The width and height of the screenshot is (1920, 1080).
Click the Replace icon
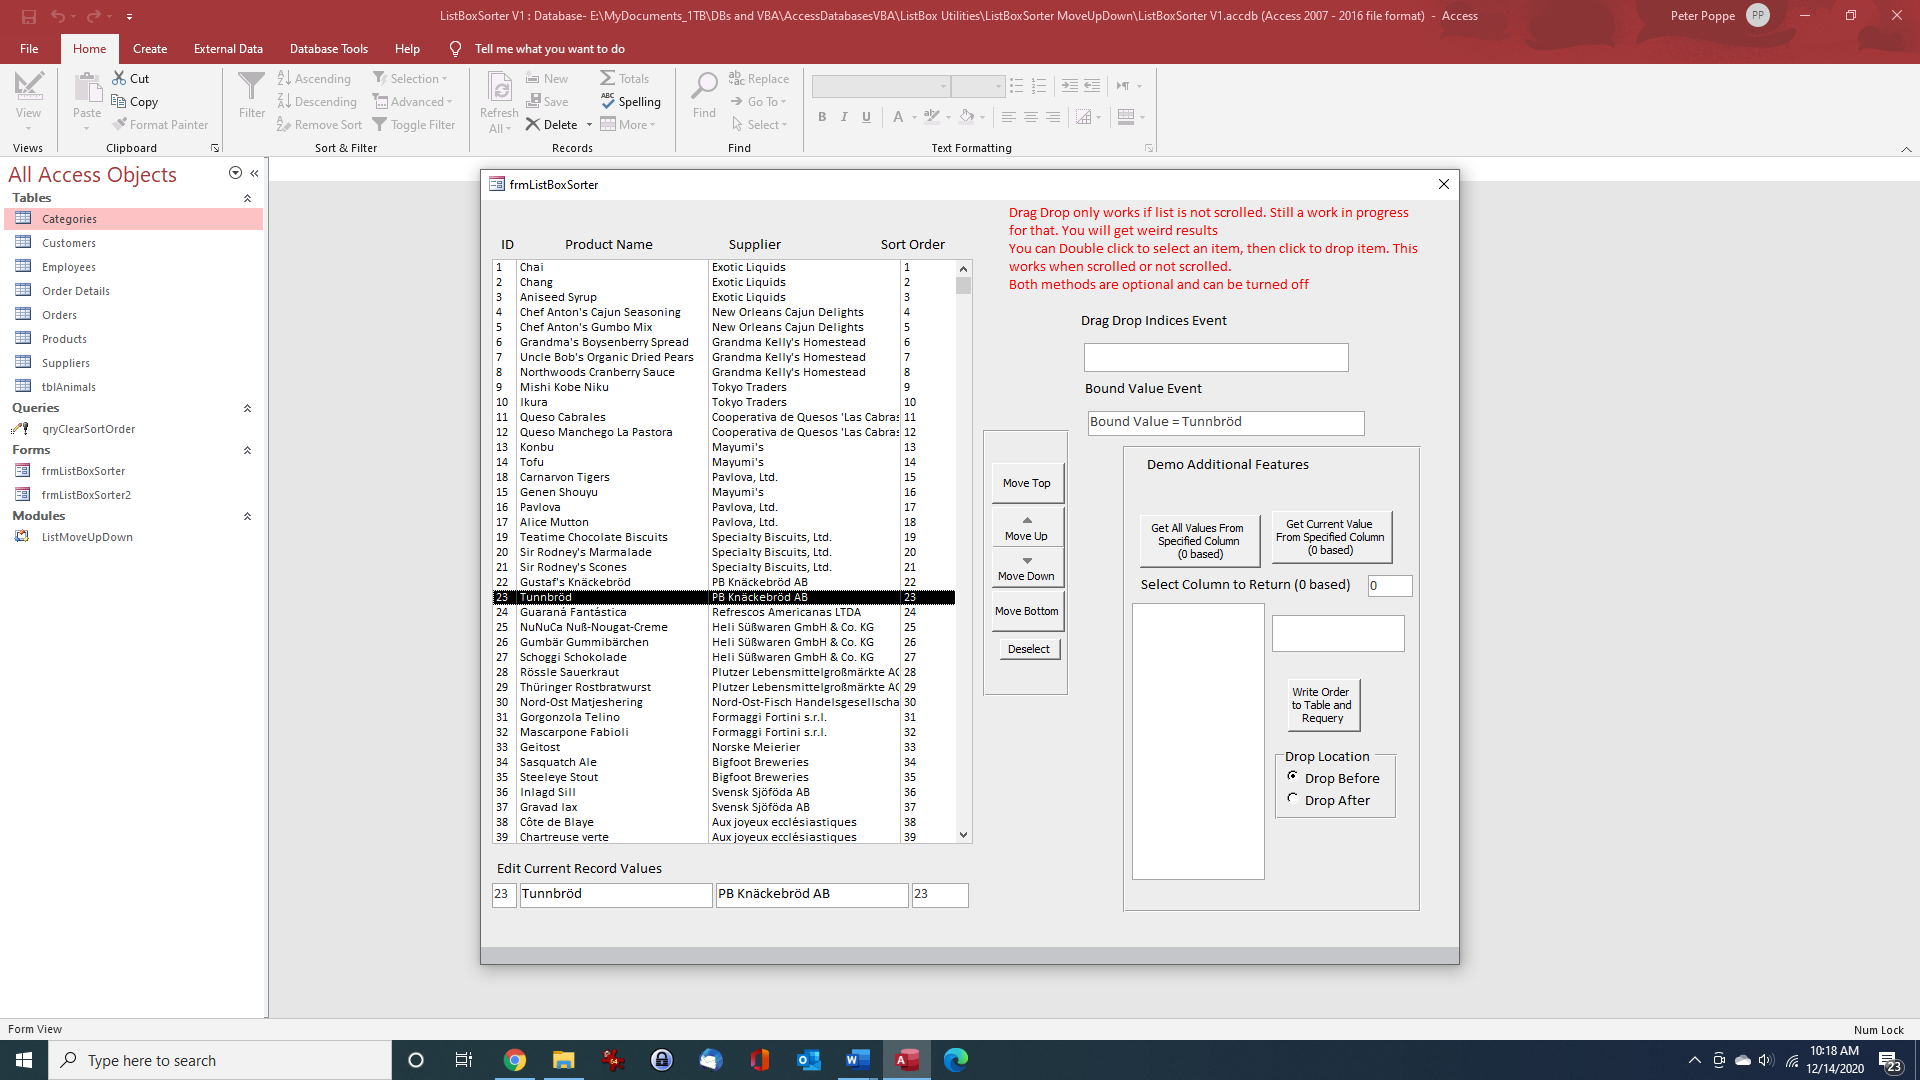(736, 78)
